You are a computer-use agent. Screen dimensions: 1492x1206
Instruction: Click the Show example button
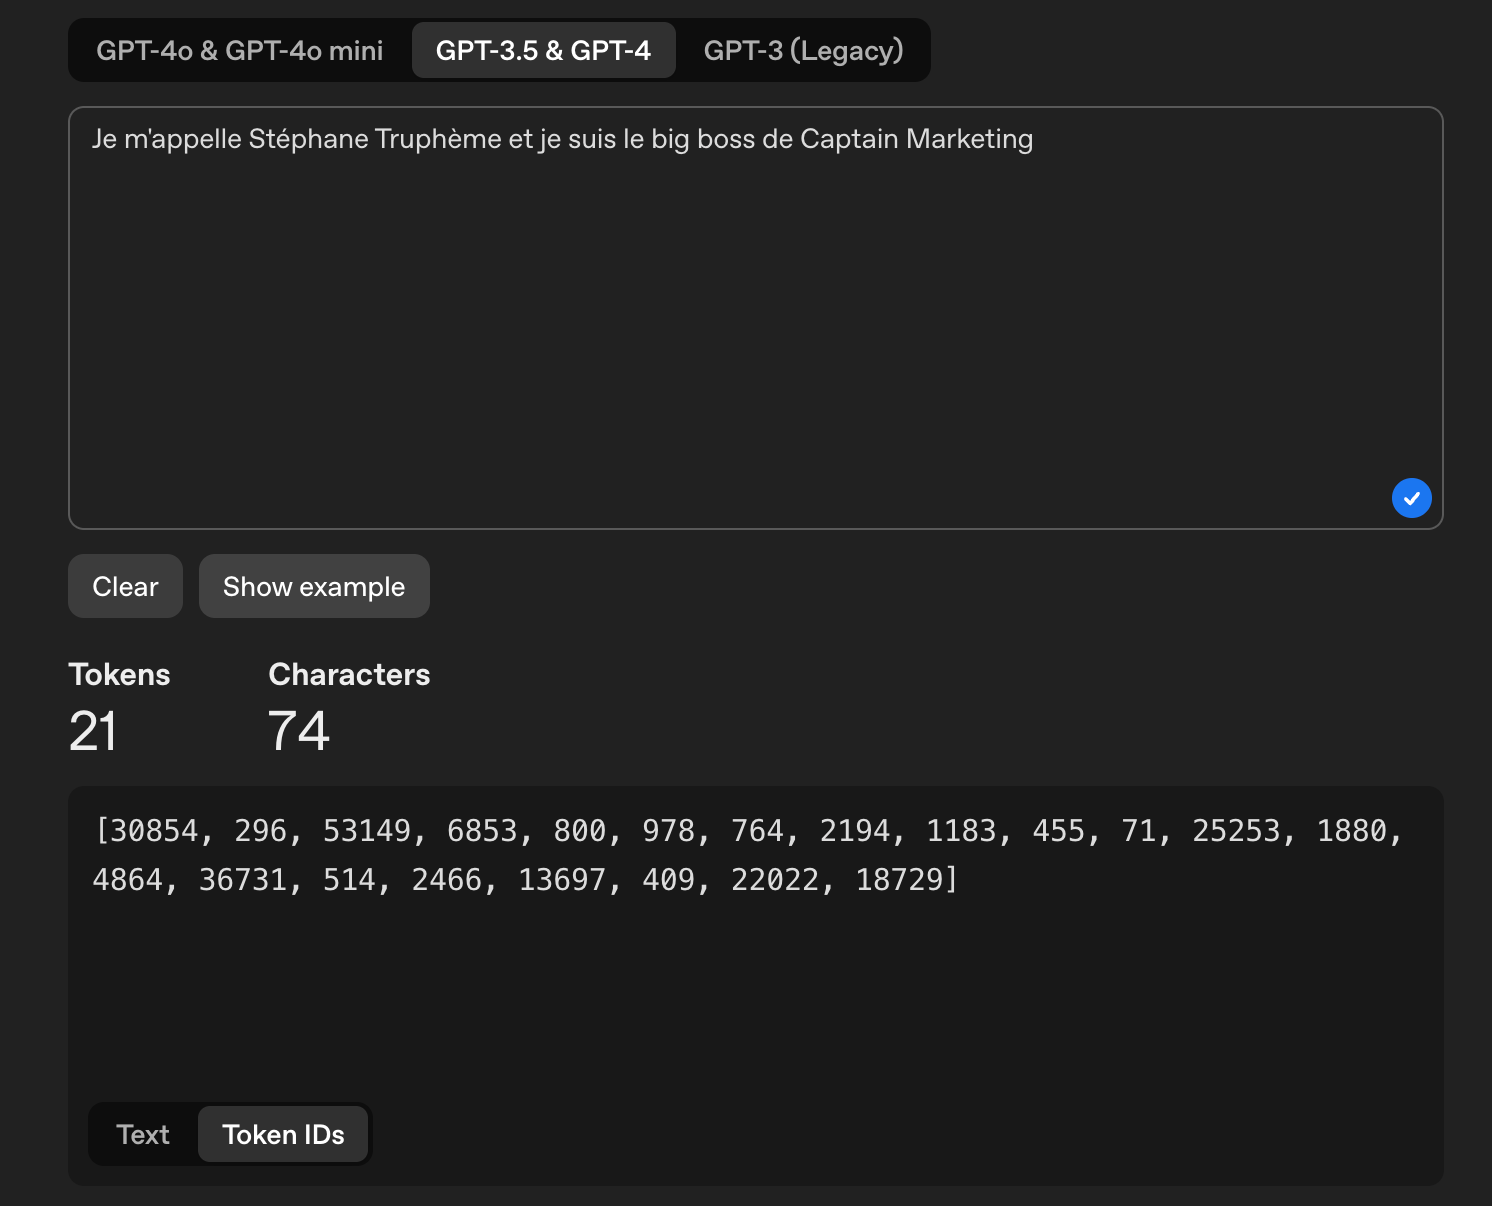314,586
